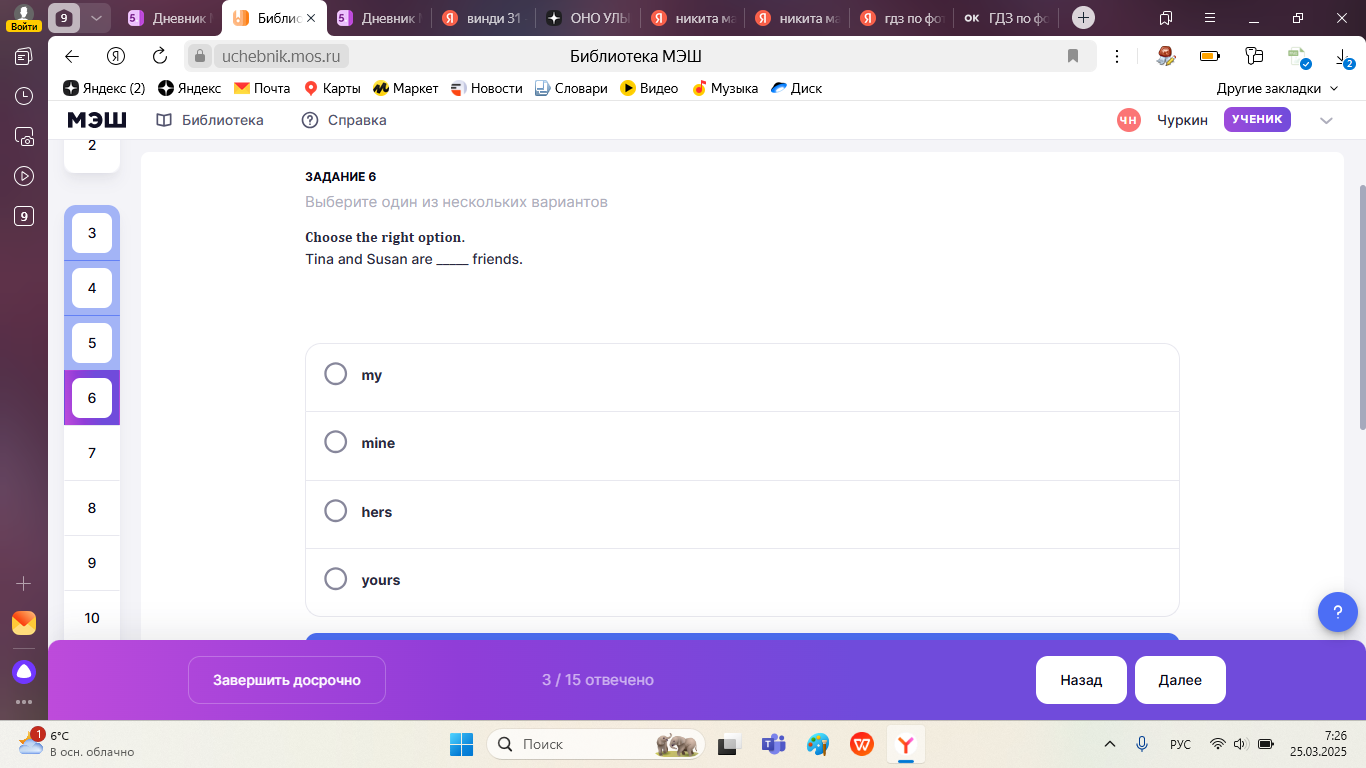Click the Далее button
The width and height of the screenshot is (1366, 768).
click(1180, 680)
